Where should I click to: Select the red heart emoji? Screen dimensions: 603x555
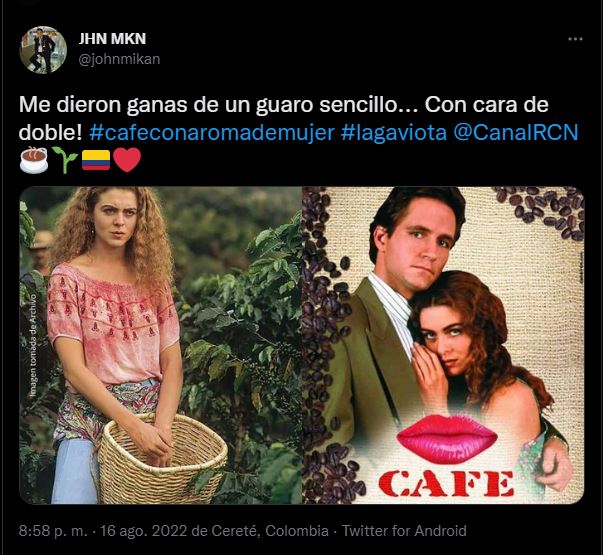[x=128, y=160]
